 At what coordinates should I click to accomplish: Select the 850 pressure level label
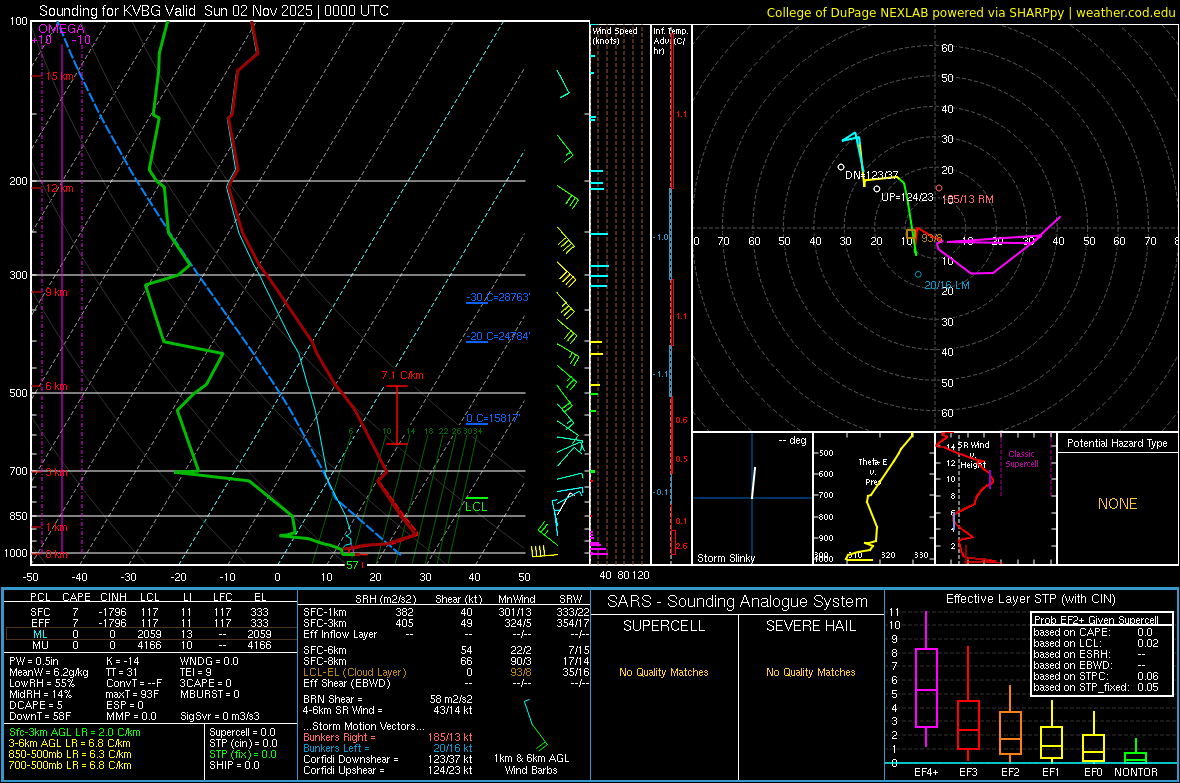18,516
